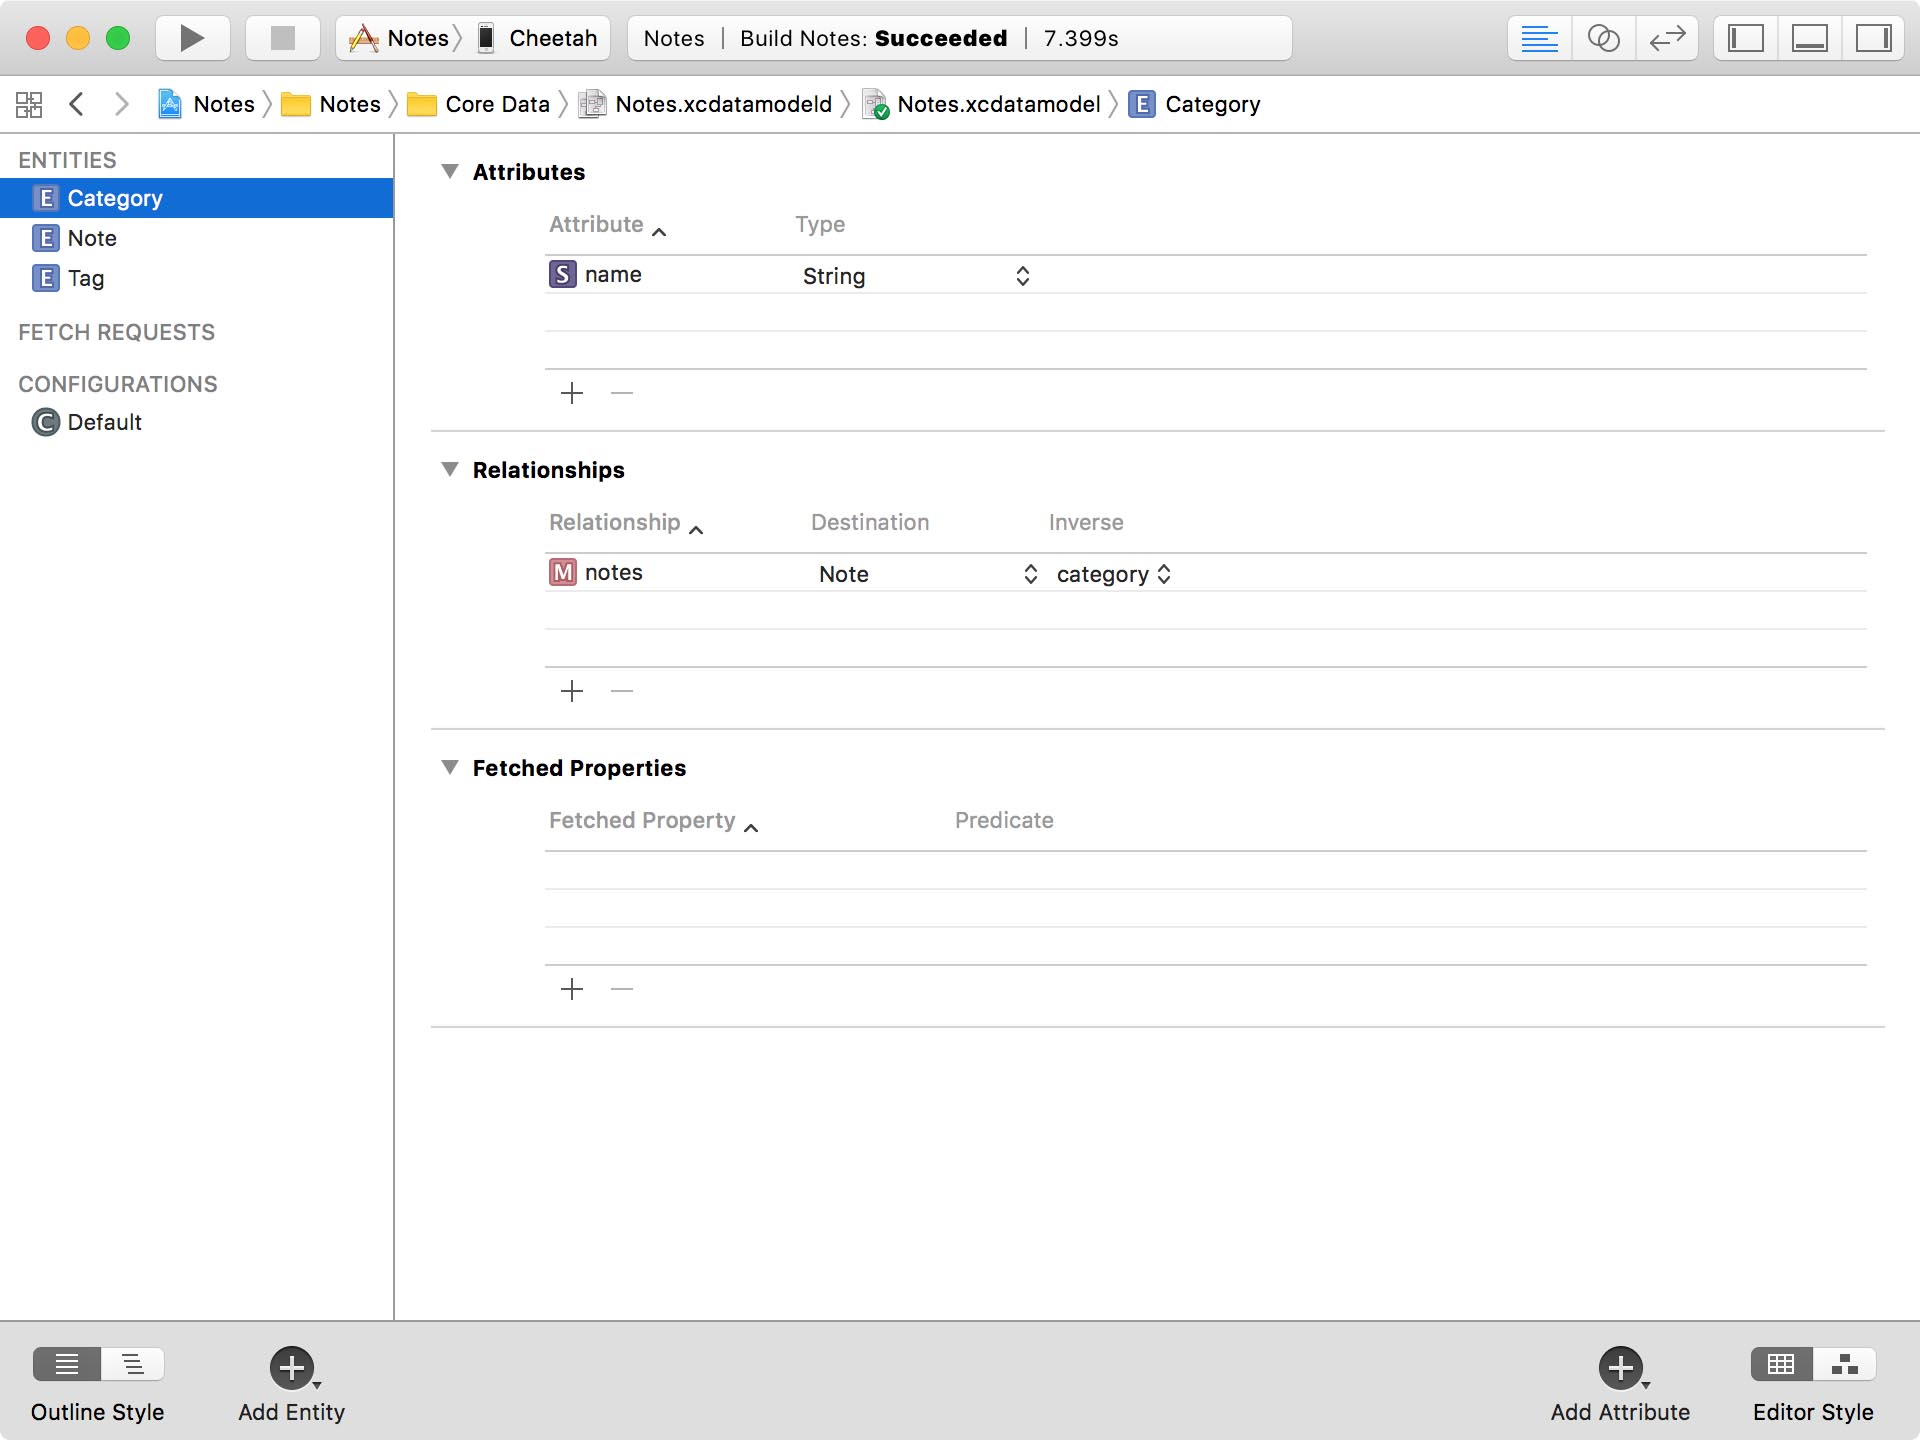Collapse the Relationships section
The height and width of the screenshot is (1440, 1920).
(x=450, y=469)
